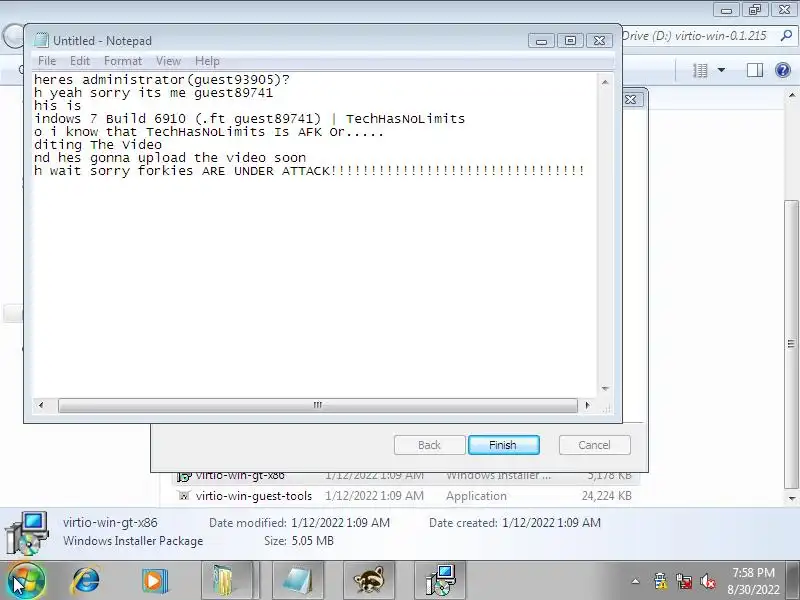Image resolution: width=800 pixels, height=600 pixels.
Task: Open Notepad's Format menu
Action: tap(122, 61)
